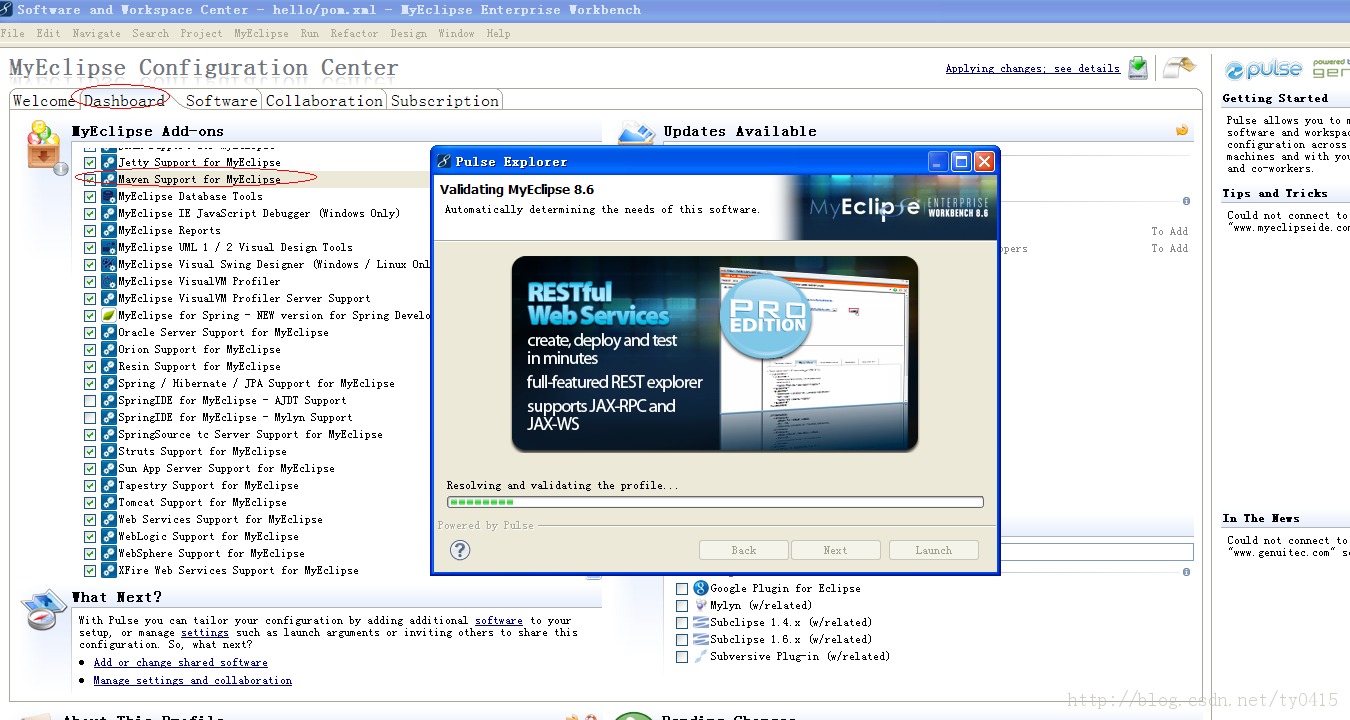Click the help question mark in Pulse Explorer
Image resolution: width=1350 pixels, height=720 pixels.
[460, 550]
